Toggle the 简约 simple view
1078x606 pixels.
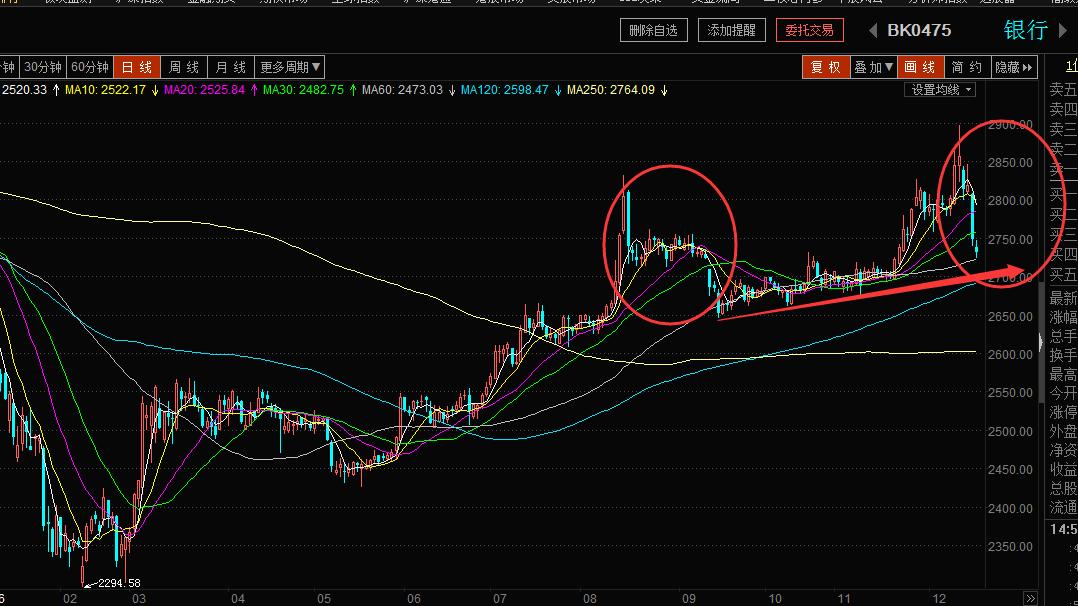[967, 67]
